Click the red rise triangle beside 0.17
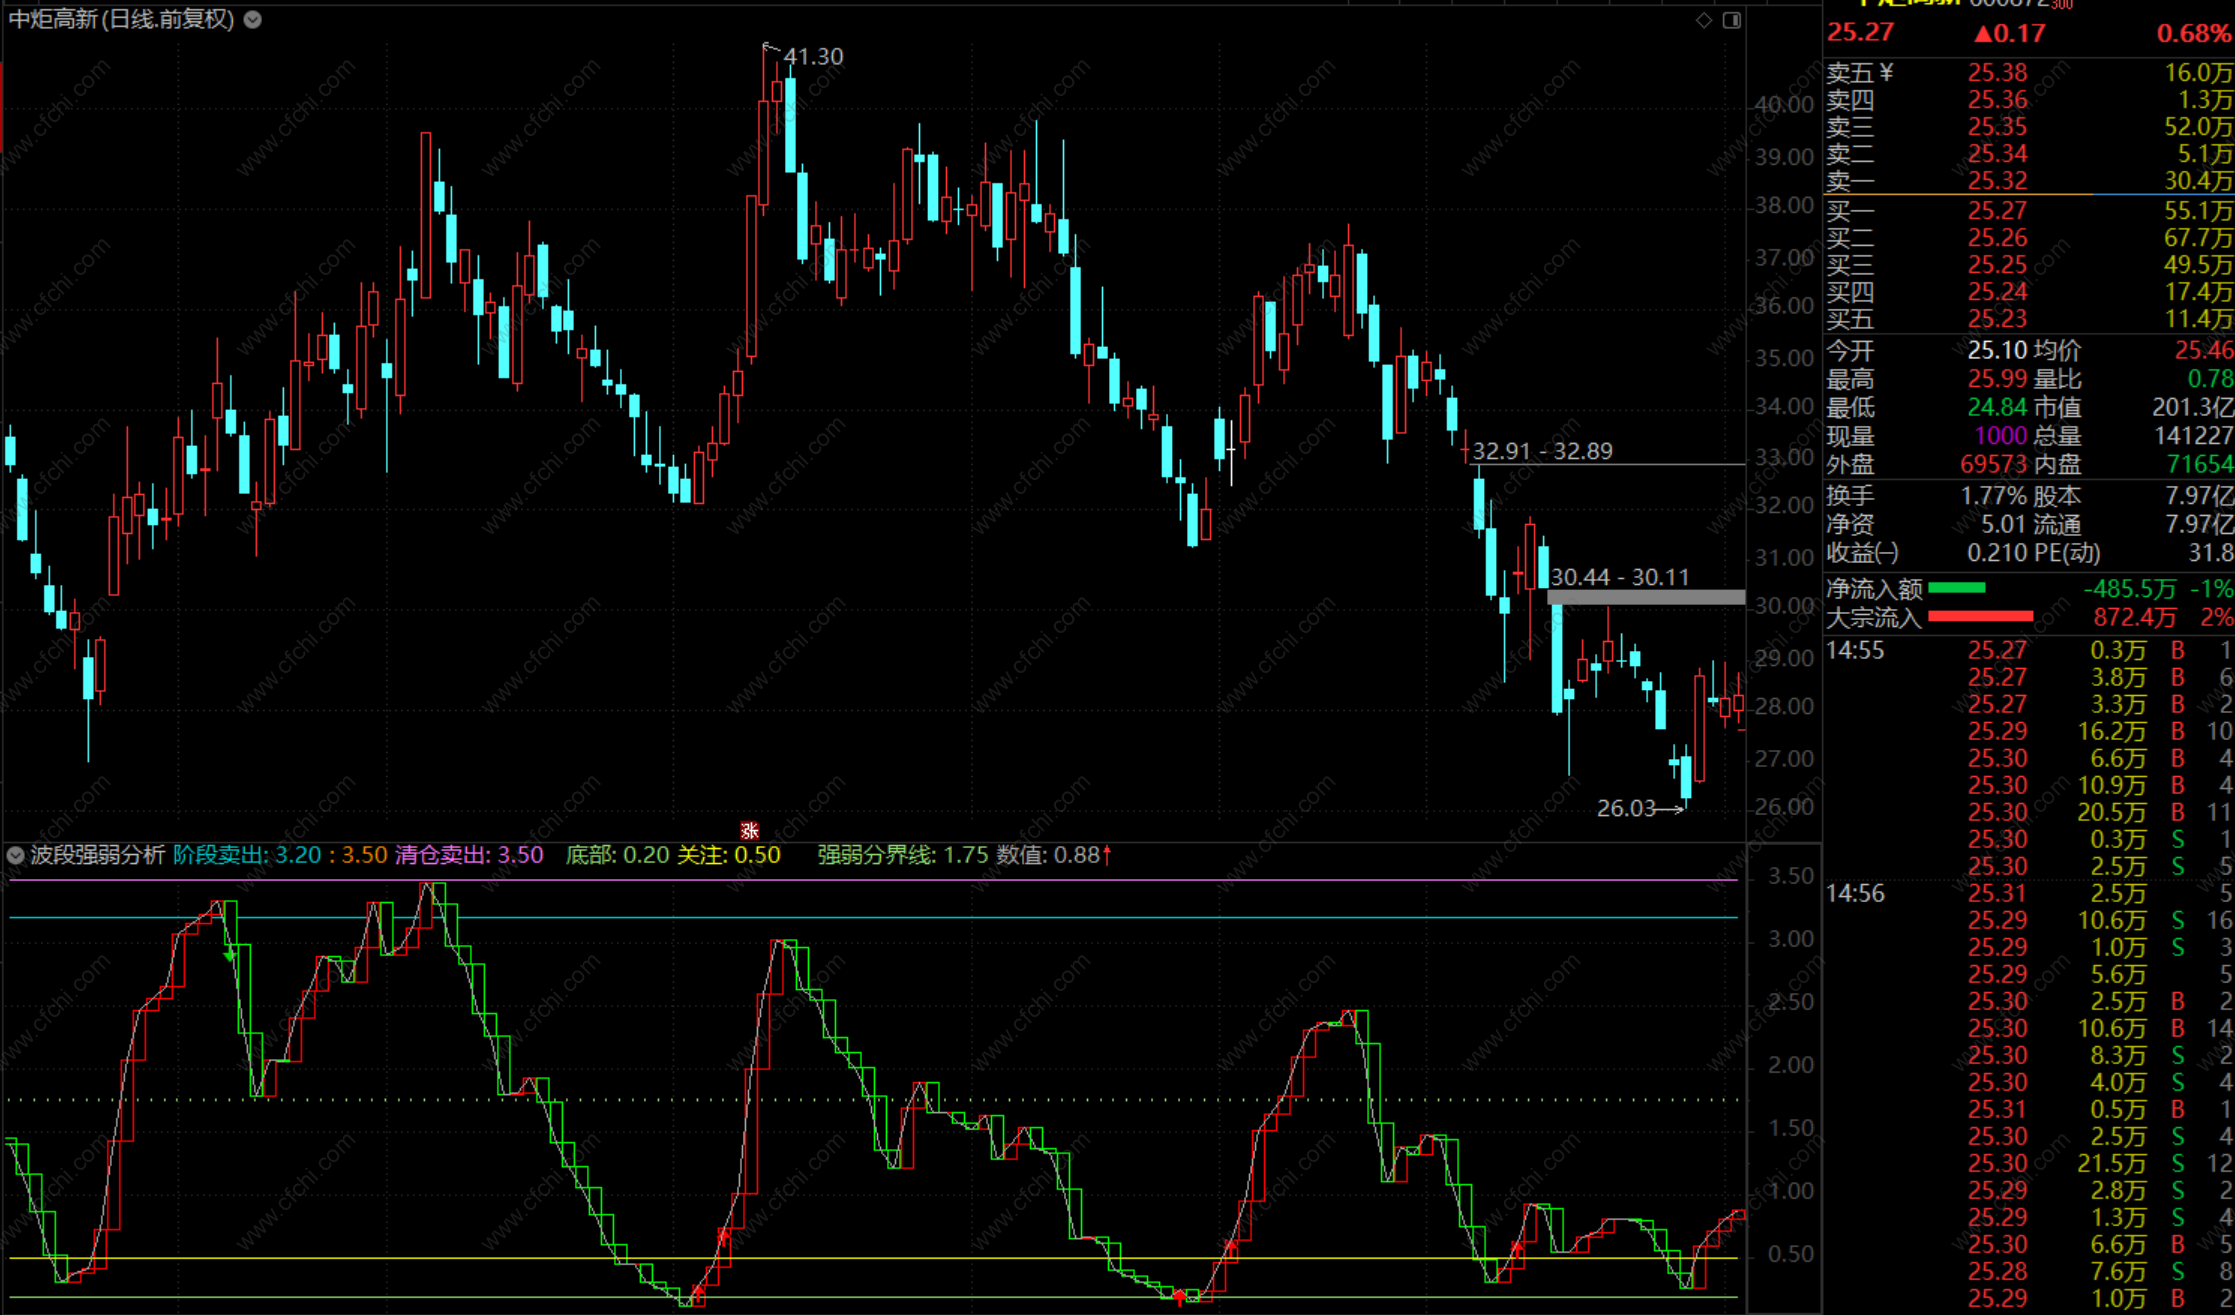Screen dimensions: 2235x1315 [x=1983, y=33]
